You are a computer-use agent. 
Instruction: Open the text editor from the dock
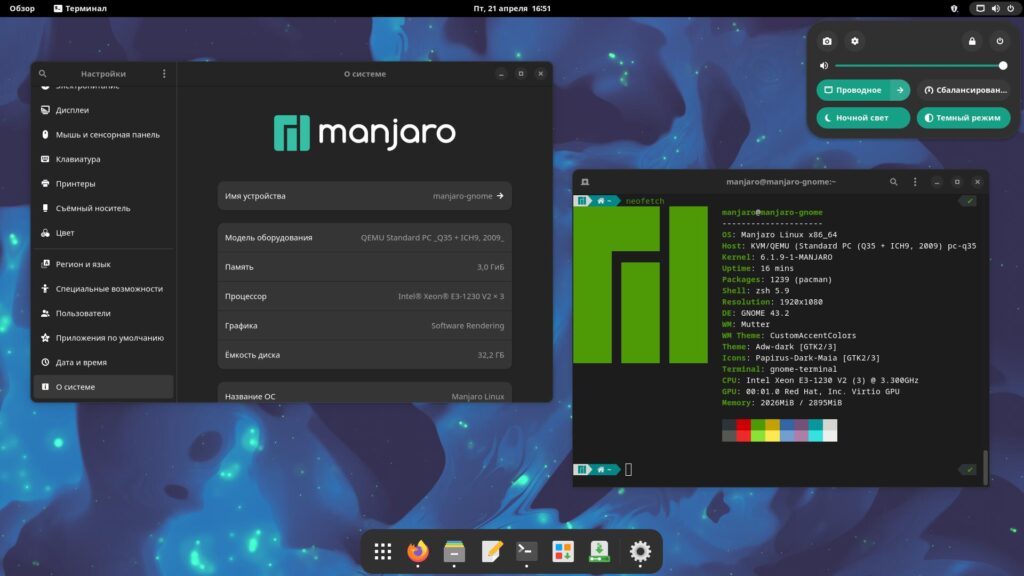(x=490, y=551)
